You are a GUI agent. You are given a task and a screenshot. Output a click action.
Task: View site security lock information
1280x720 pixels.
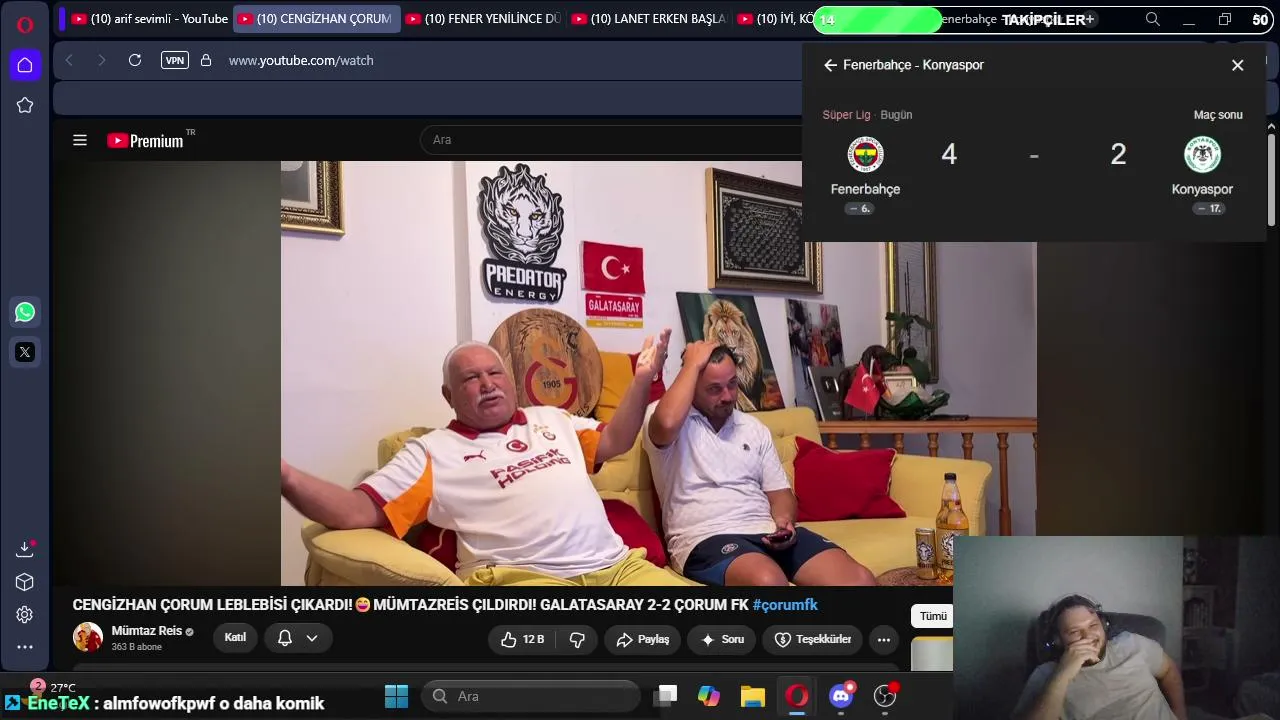[x=206, y=60]
